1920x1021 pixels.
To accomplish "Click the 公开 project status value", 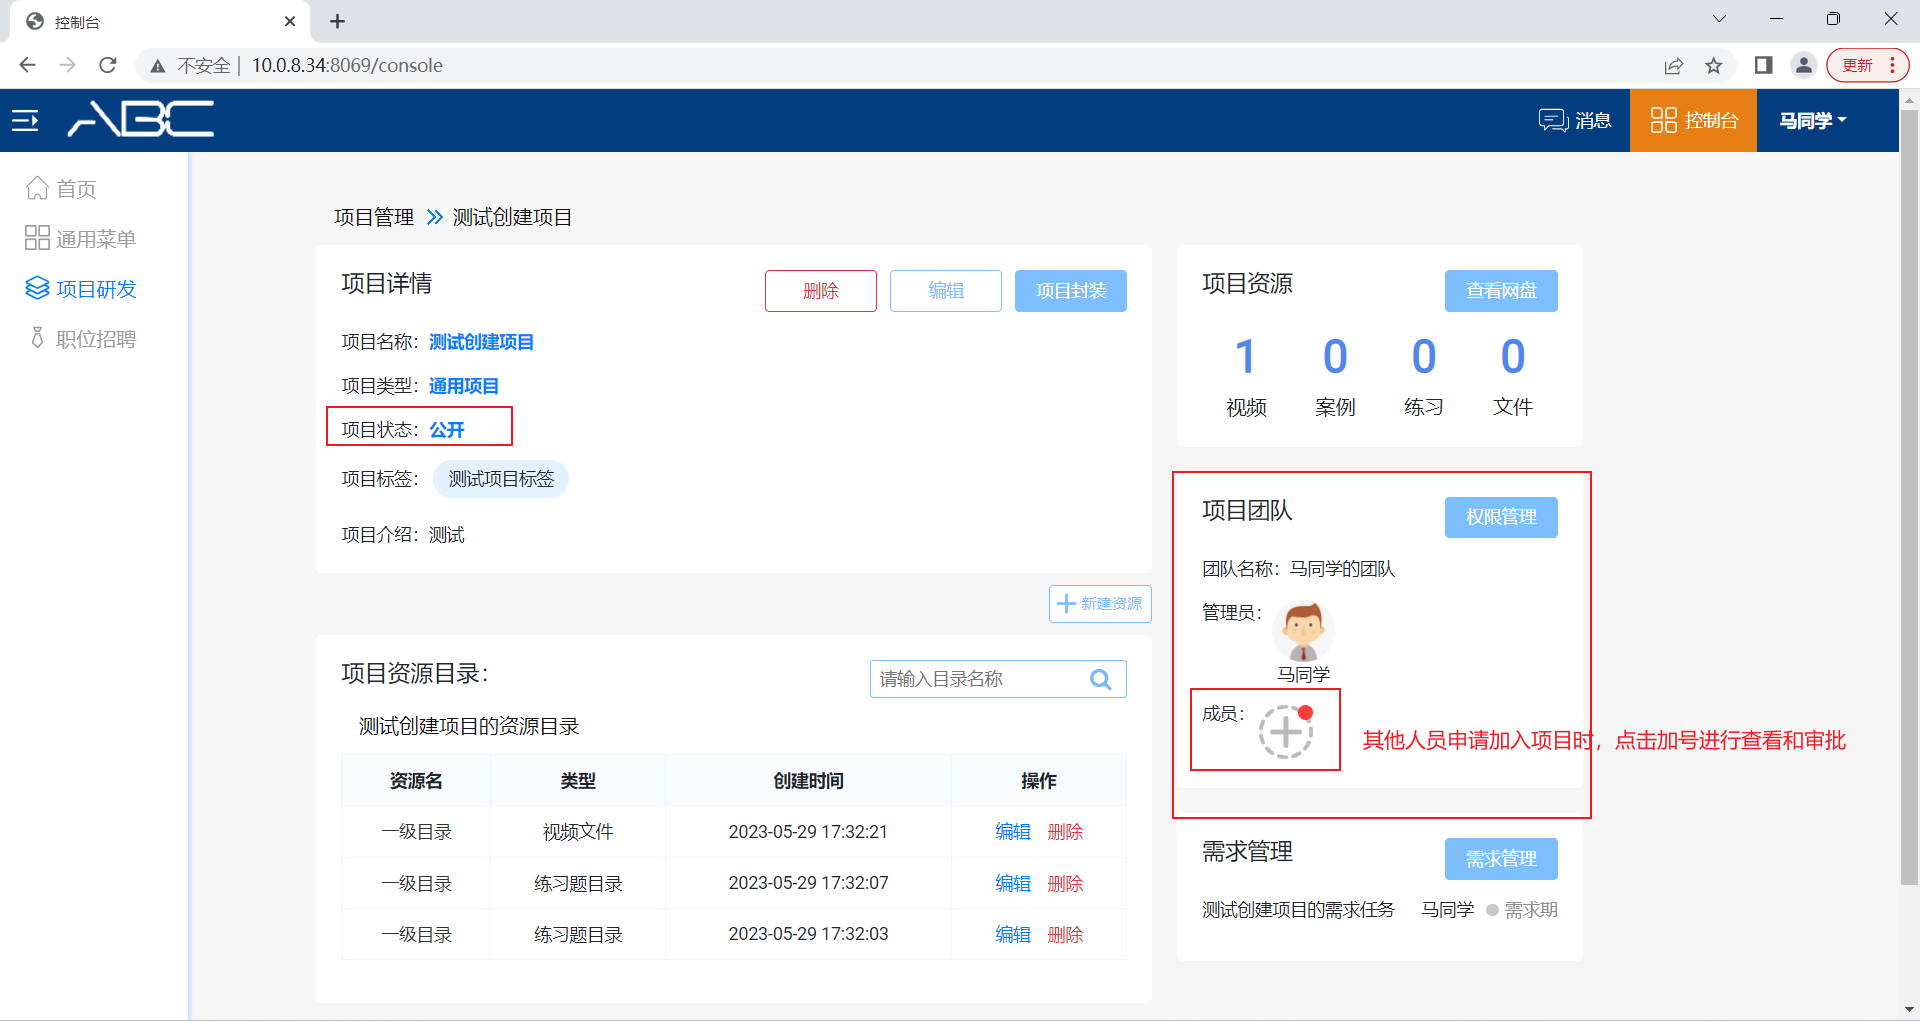I will (x=447, y=430).
